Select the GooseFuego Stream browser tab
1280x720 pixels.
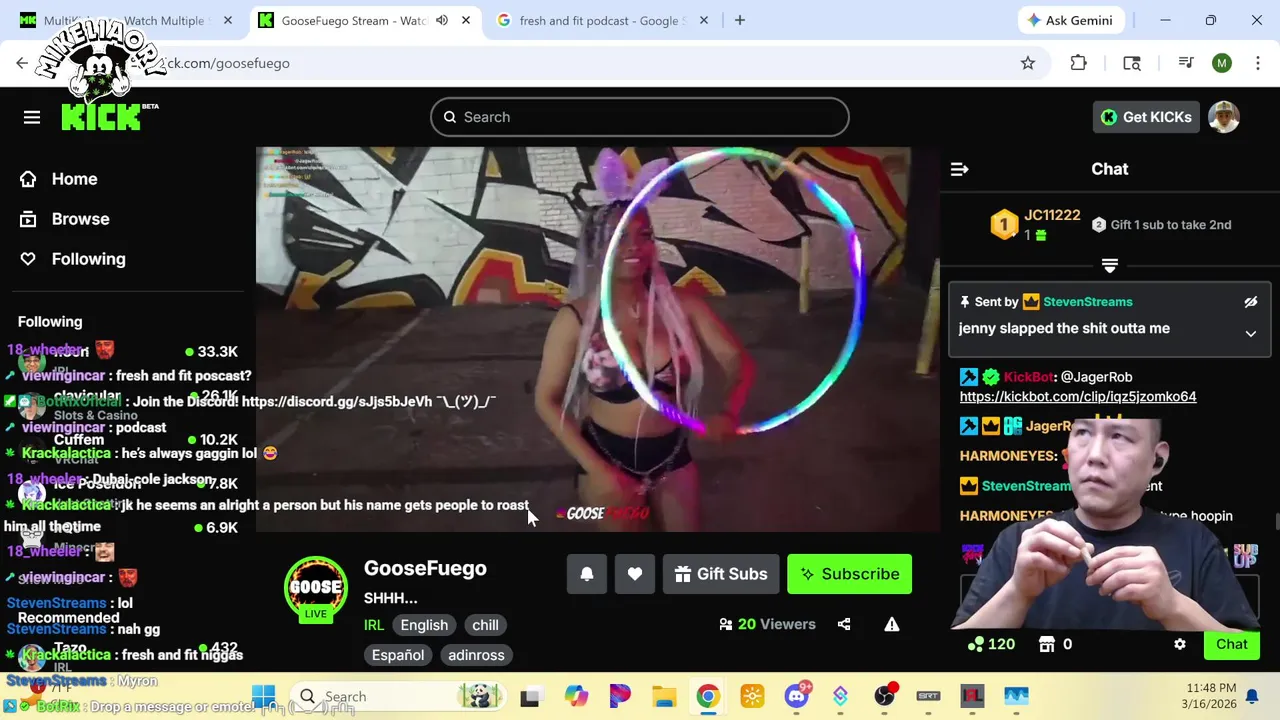click(x=365, y=20)
